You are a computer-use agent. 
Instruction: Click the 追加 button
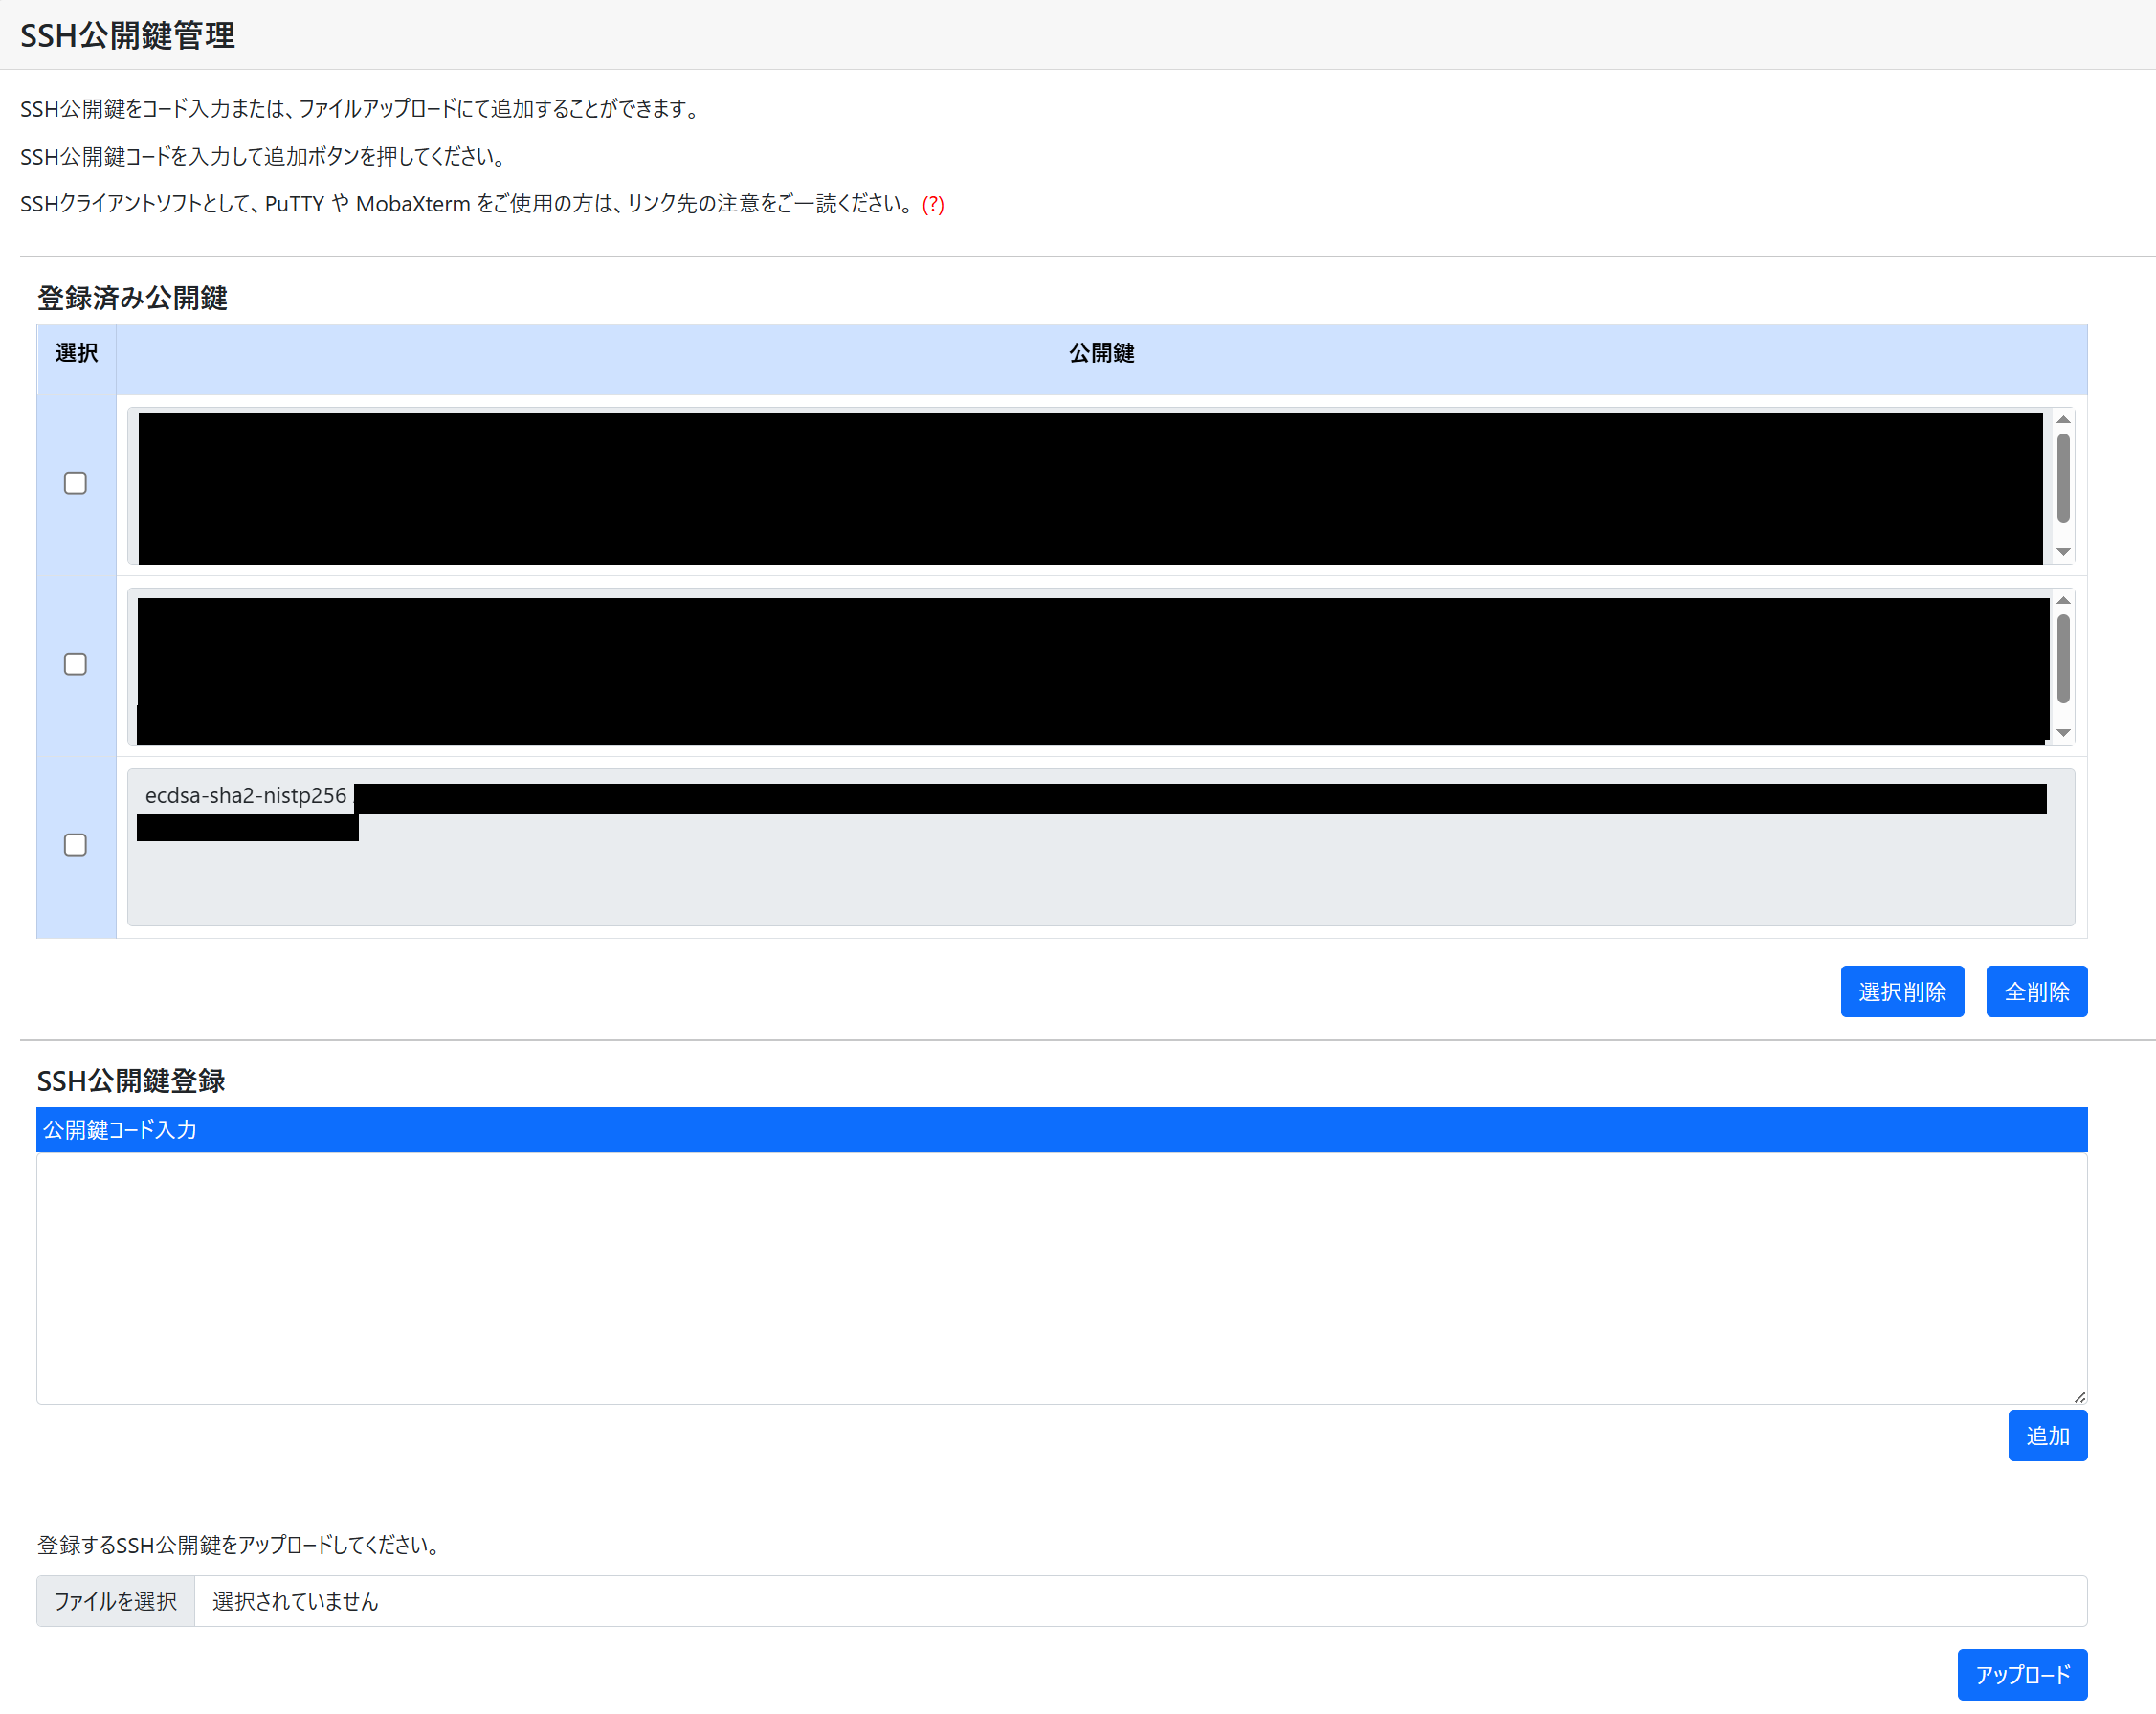point(2046,1435)
